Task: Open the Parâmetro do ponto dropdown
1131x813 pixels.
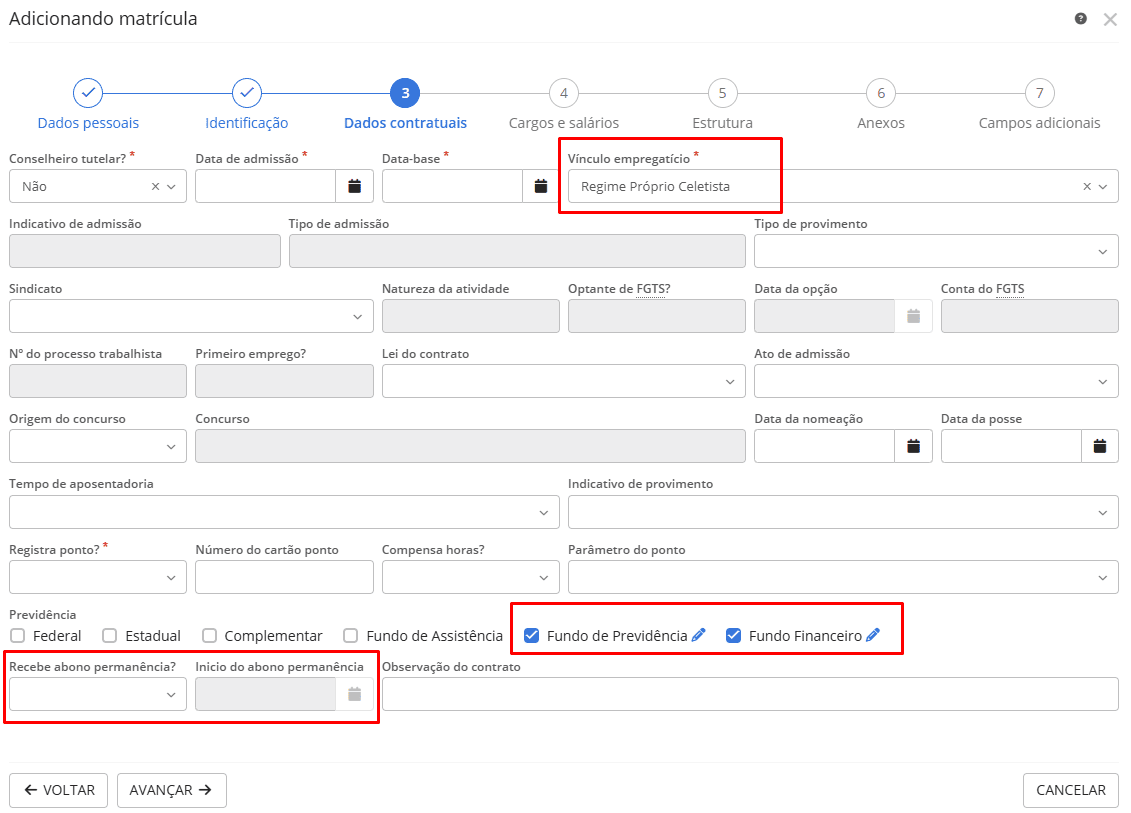Action: click(843, 577)
